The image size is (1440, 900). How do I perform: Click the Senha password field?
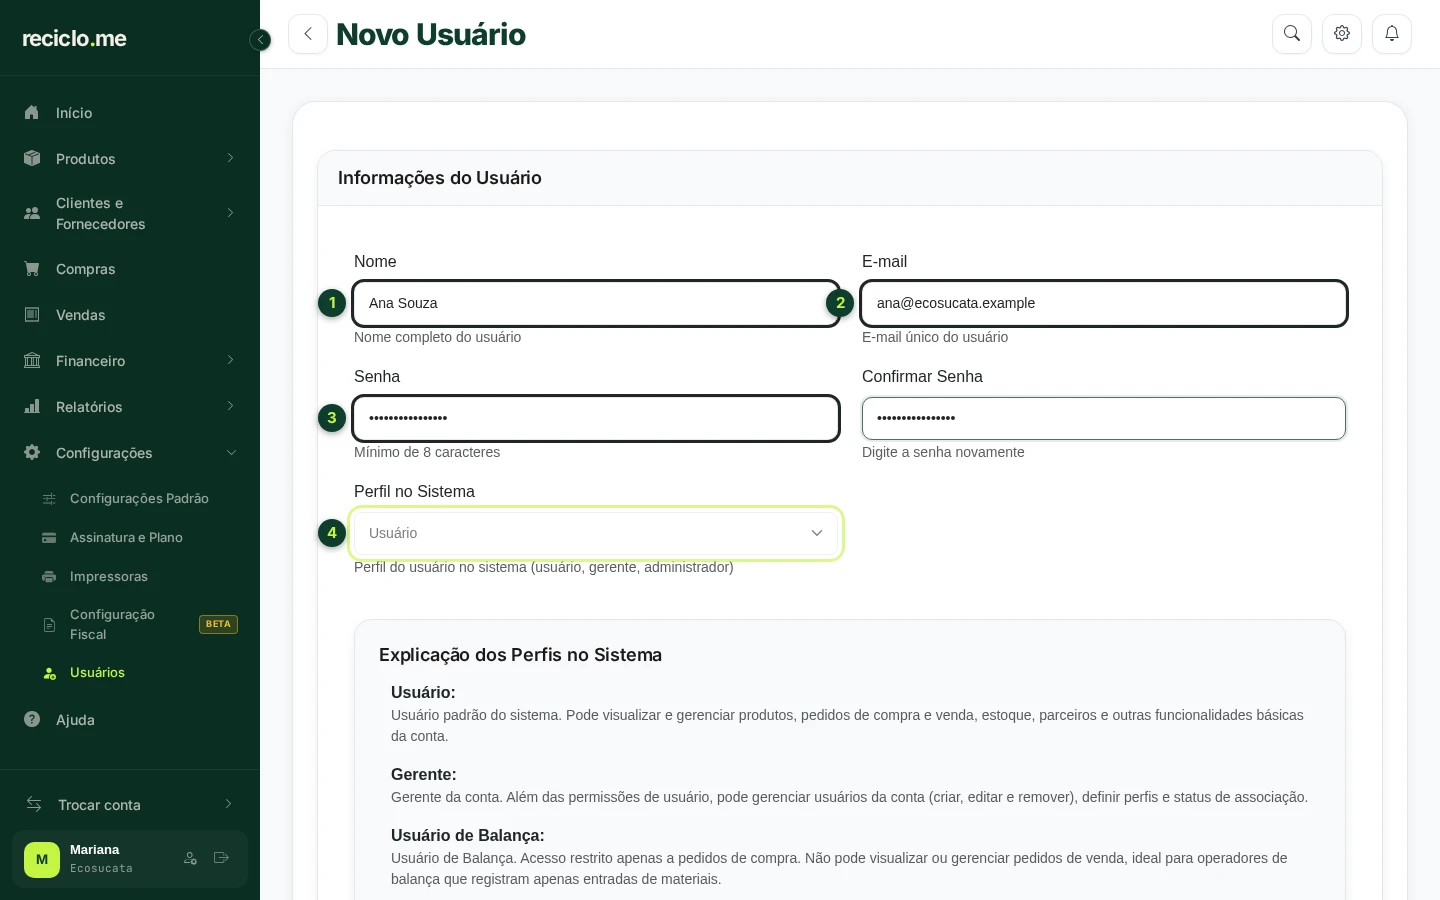point(596,418)
